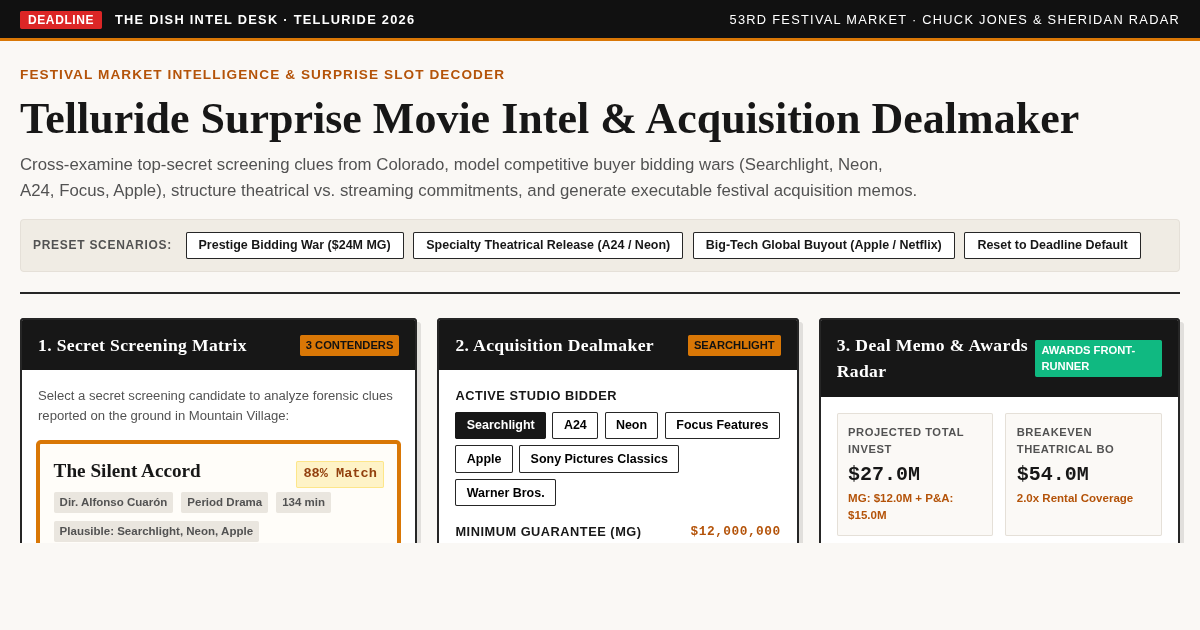Screen dimensions: 1200x630
Task: Click the Dir. Alfonso Cuarón tag
Action: 113,503
